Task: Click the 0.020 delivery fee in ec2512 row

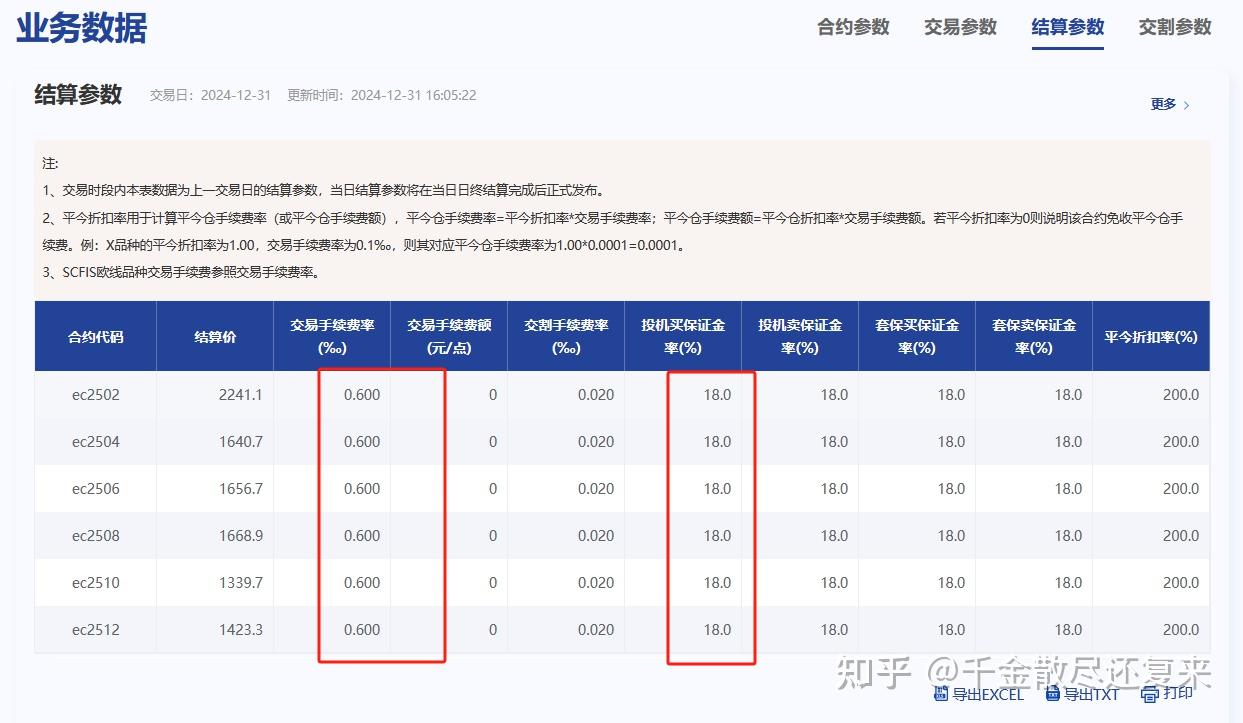Action: [596, 630]
